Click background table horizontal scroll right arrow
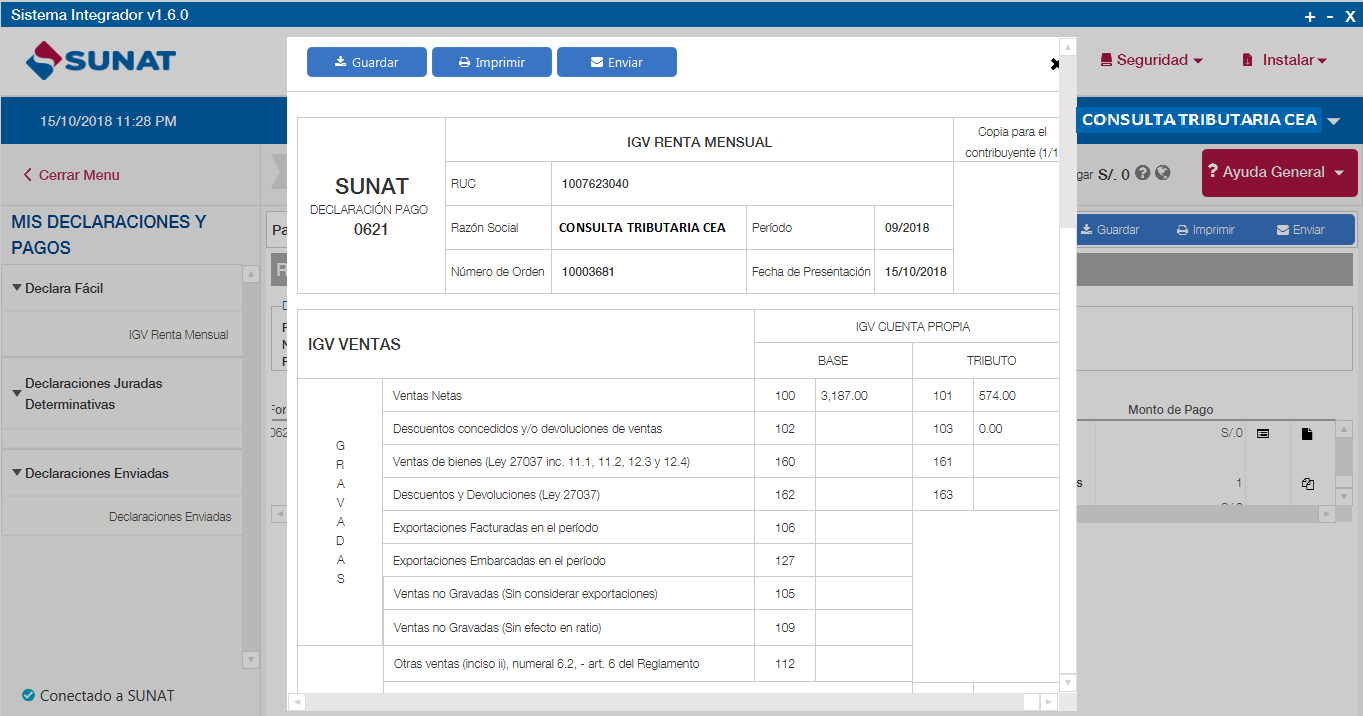This screenshot has width=1363, height=716. (1326, 514)
